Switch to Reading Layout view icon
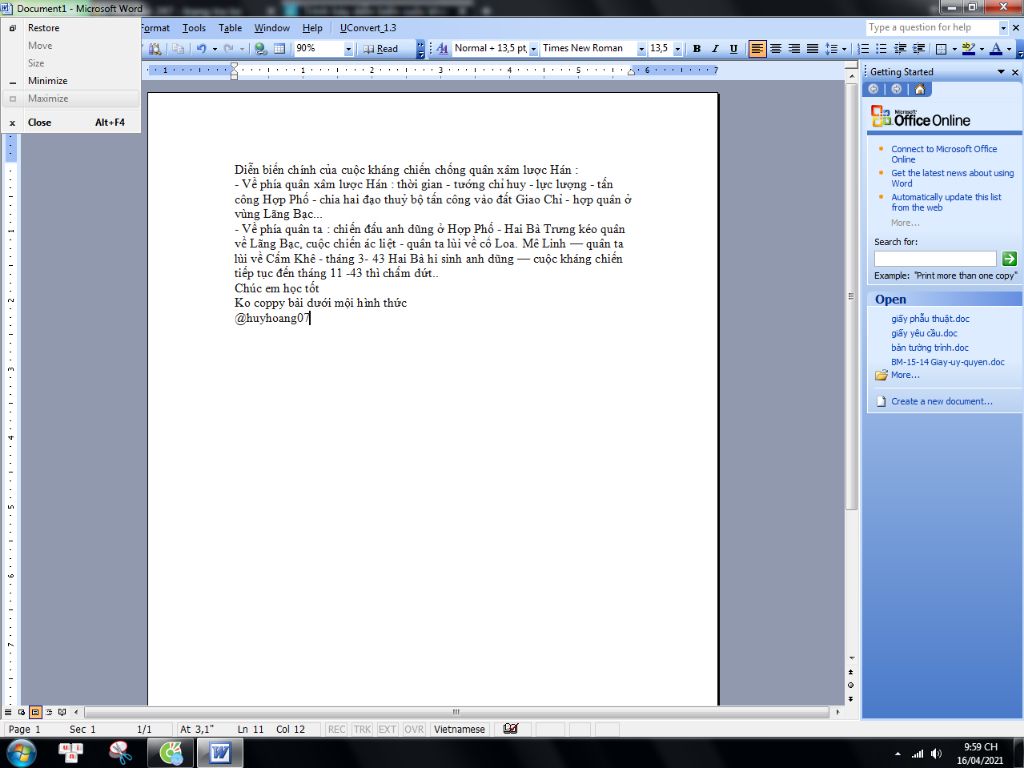Viewport: 1024px width, 768px height. pyautogui.click(x=62, y=712)
